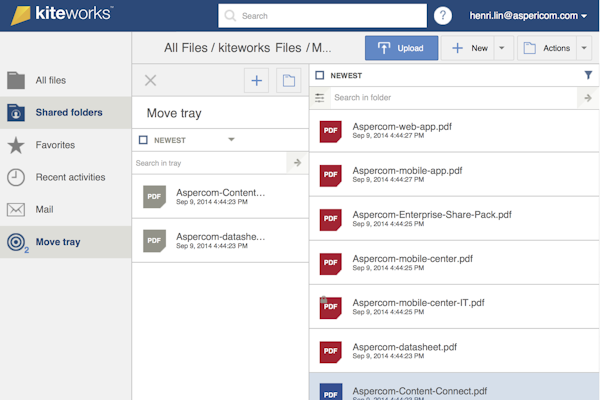The height and width of the screenshot is (400, 600).
Task: Go to Recent activities
Action: 66,177
